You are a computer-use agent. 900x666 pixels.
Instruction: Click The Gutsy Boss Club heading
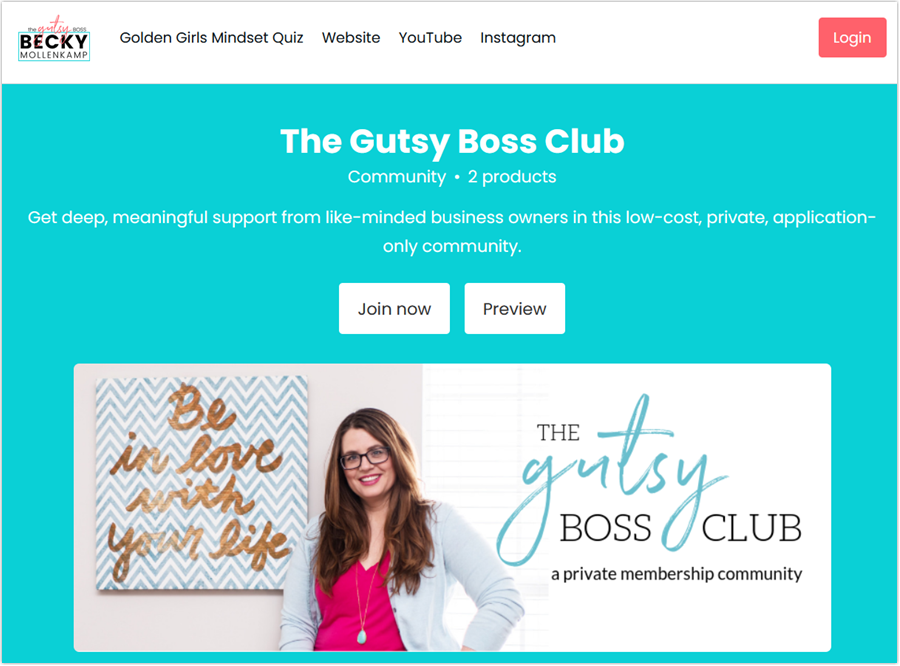tap(452, 141)
